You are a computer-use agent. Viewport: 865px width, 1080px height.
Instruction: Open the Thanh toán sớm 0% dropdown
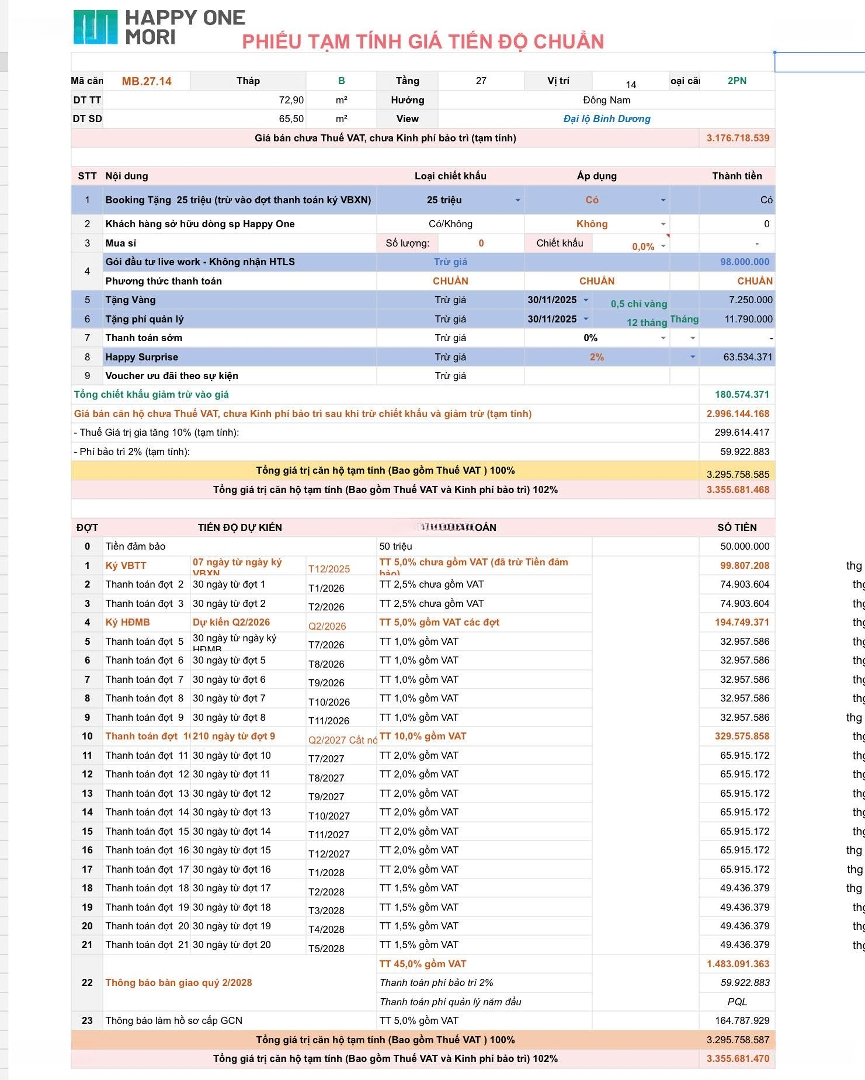(x=664, y=338)
